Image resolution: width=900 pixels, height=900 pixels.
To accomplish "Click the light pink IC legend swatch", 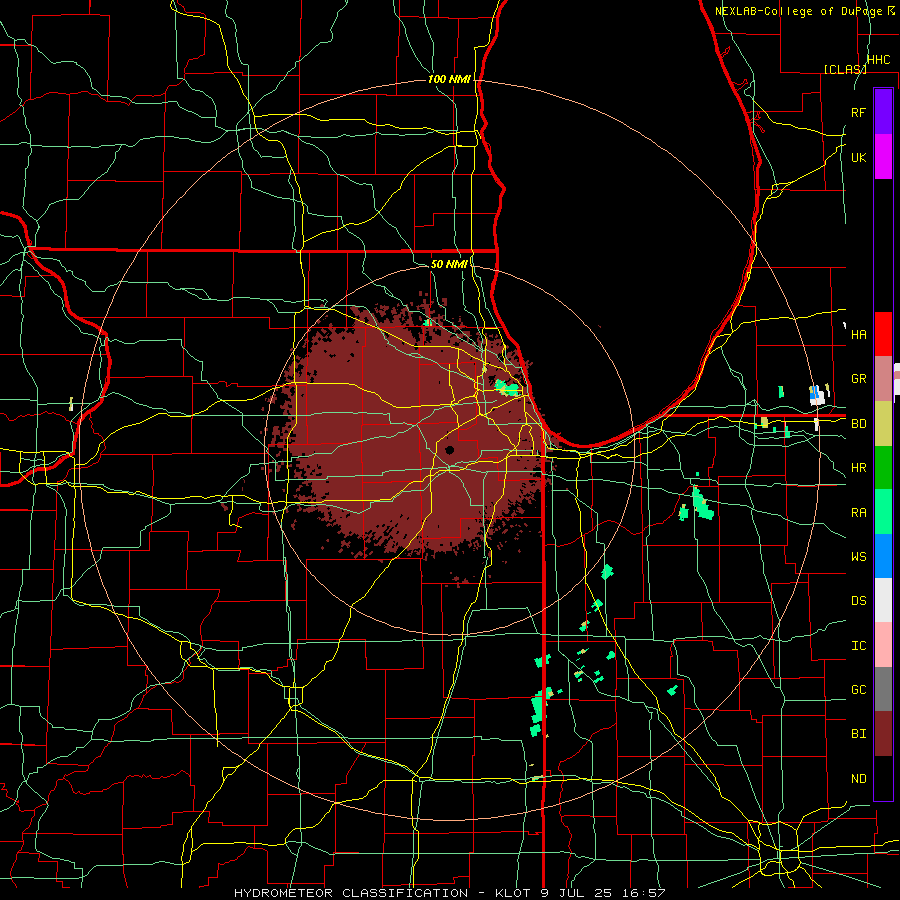I will point(883,645).
